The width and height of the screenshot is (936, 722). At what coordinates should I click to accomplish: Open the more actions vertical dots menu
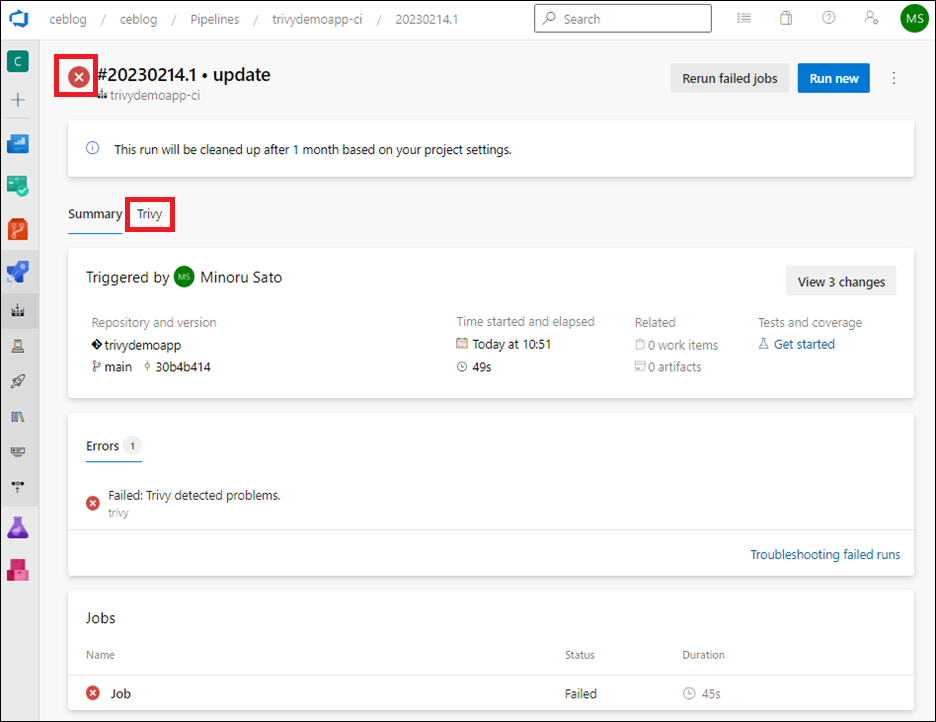tap(894, 78)
